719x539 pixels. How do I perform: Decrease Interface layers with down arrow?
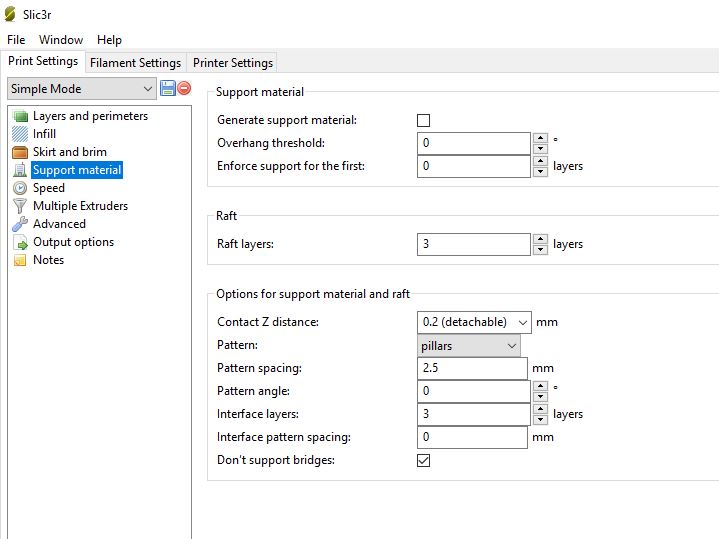coord(541,420)
